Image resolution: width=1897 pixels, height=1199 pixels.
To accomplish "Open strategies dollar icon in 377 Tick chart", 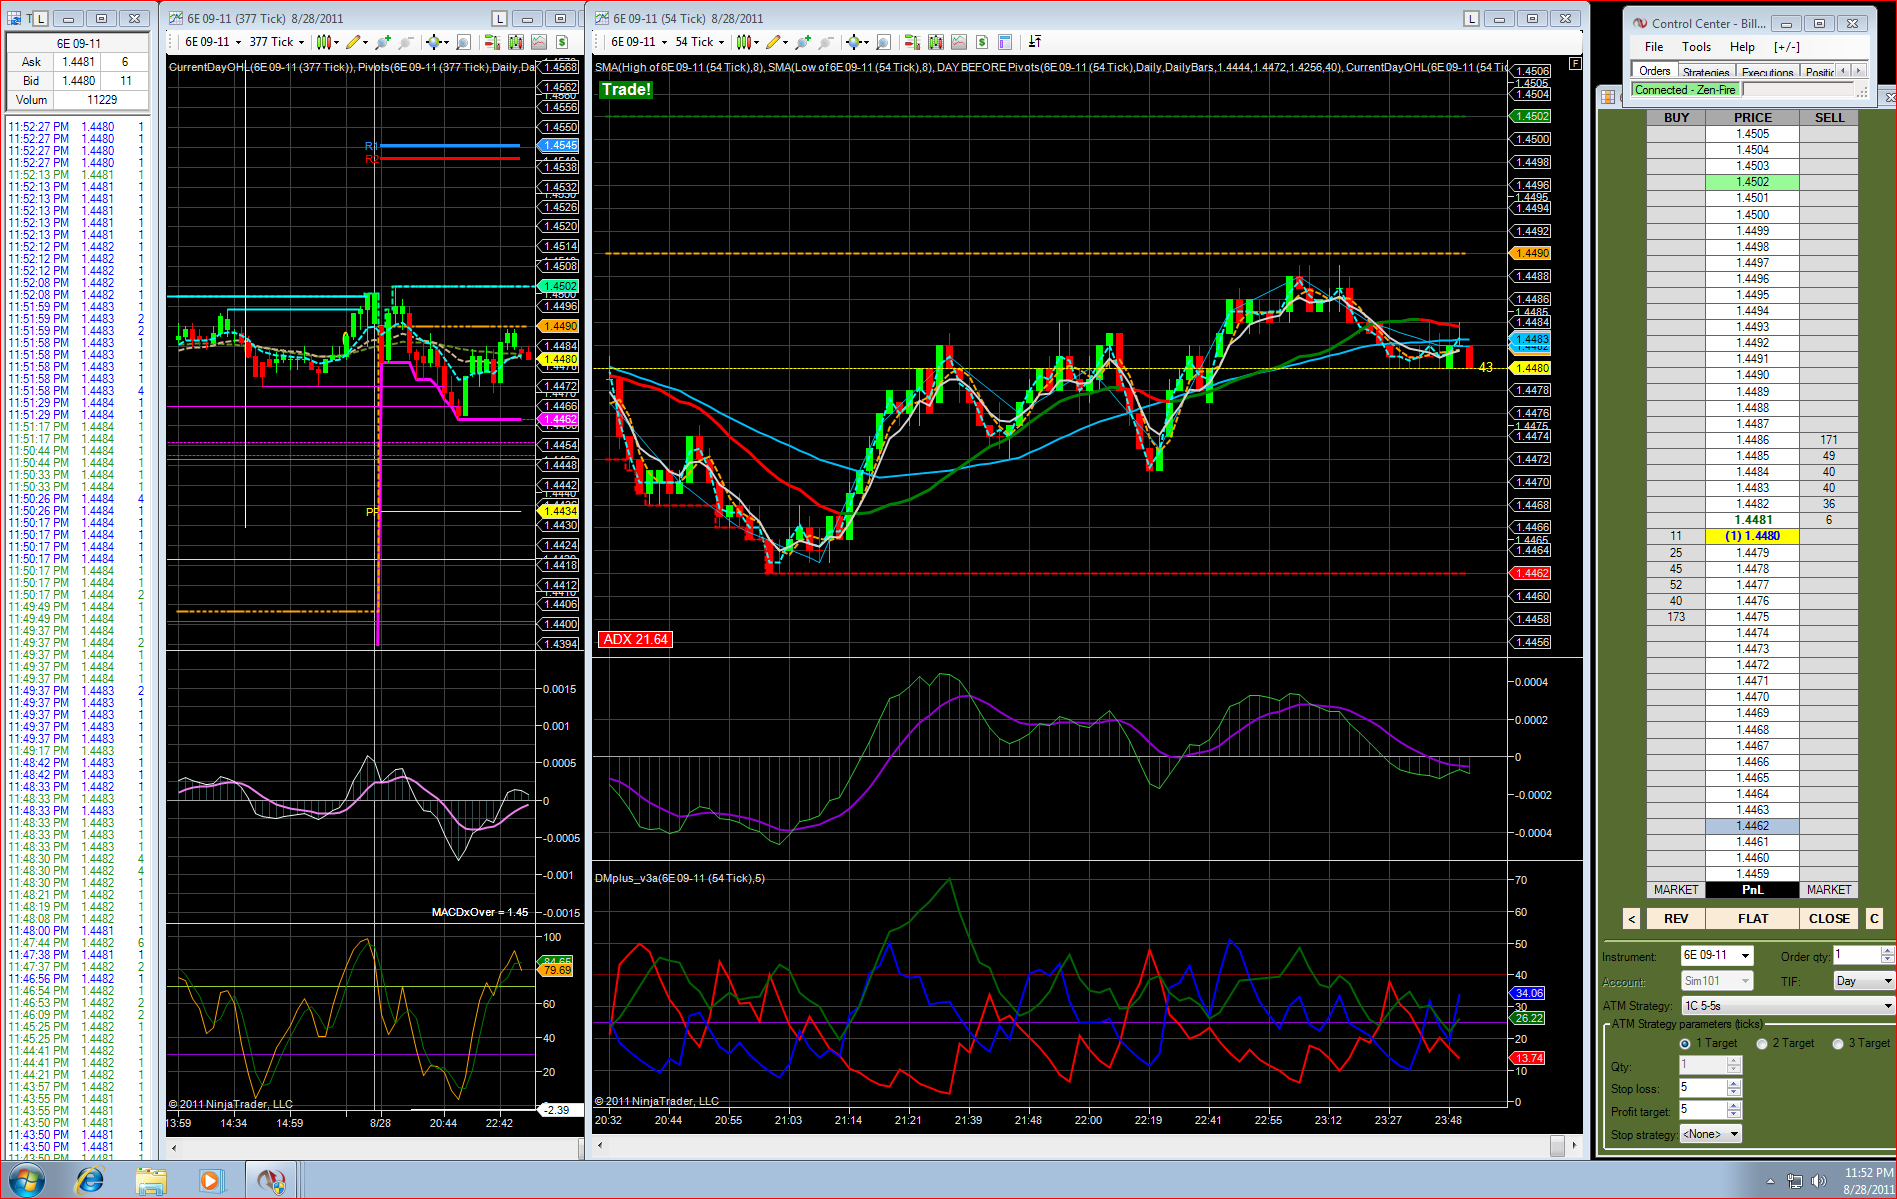I will click(x=562, y=42).
